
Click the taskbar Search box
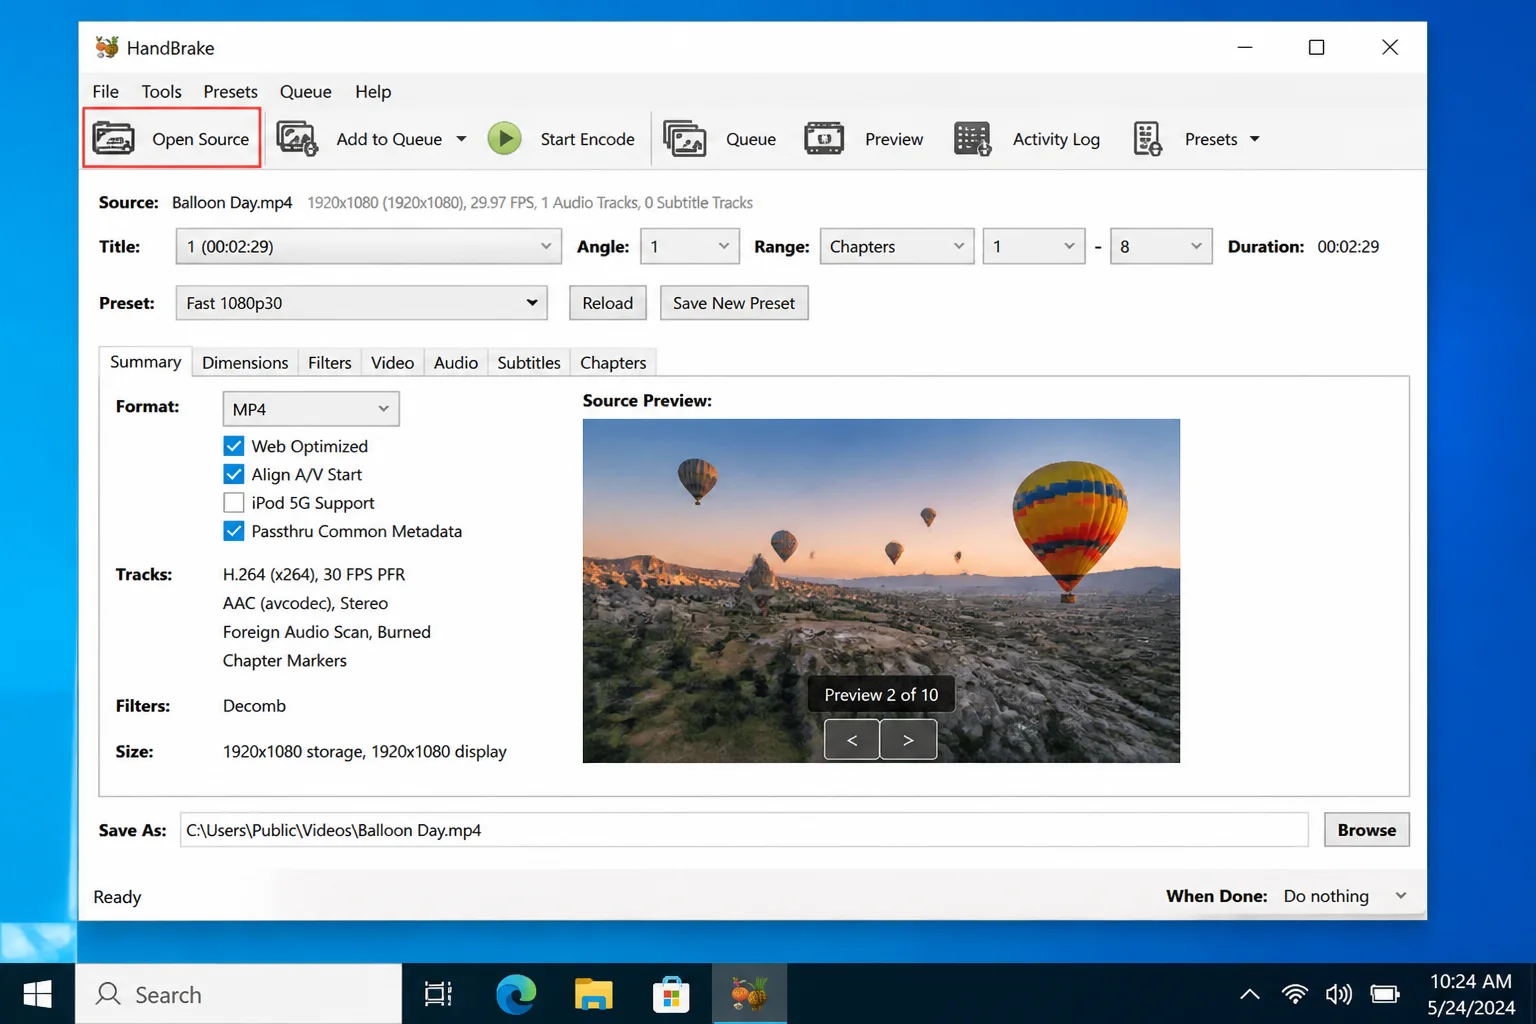coord(238,994)
